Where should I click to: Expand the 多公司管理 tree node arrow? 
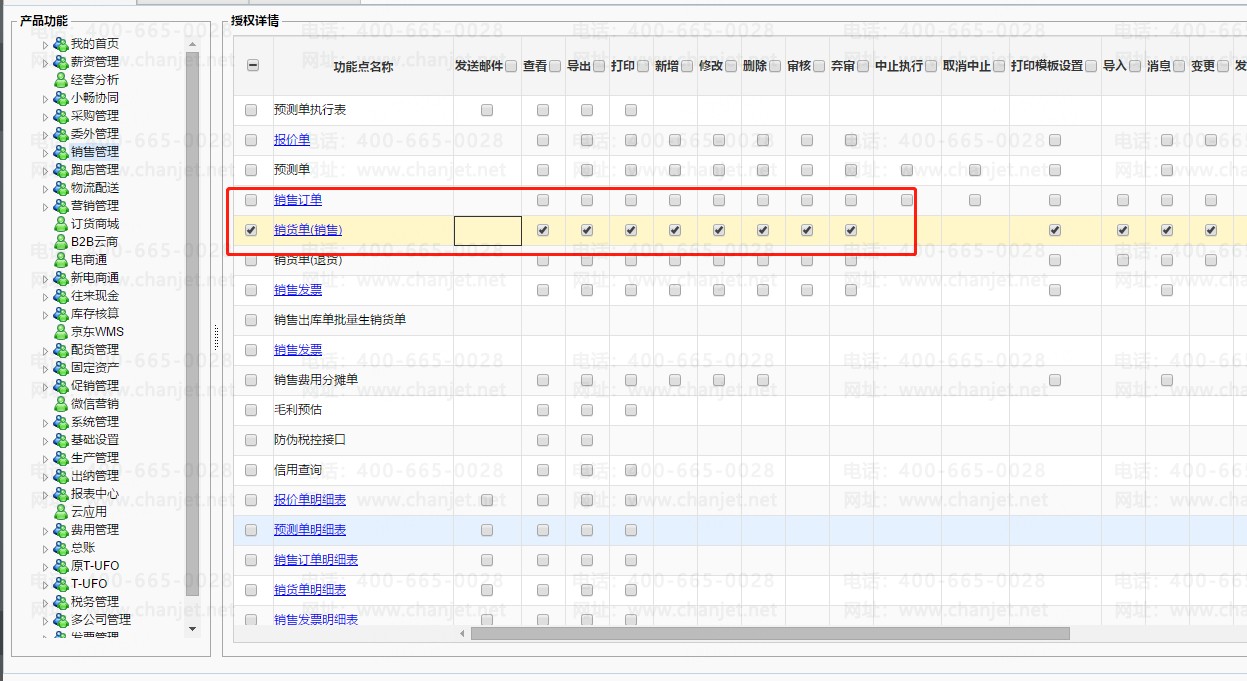pyautogui.click(x=45, y=620)
